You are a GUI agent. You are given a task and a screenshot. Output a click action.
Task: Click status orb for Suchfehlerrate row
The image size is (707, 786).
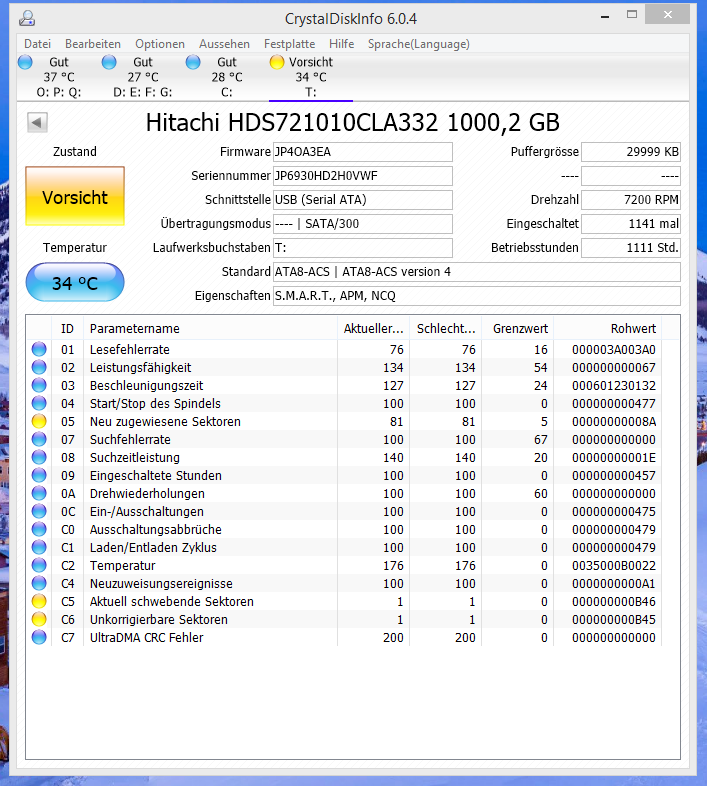tap(39, 440)
